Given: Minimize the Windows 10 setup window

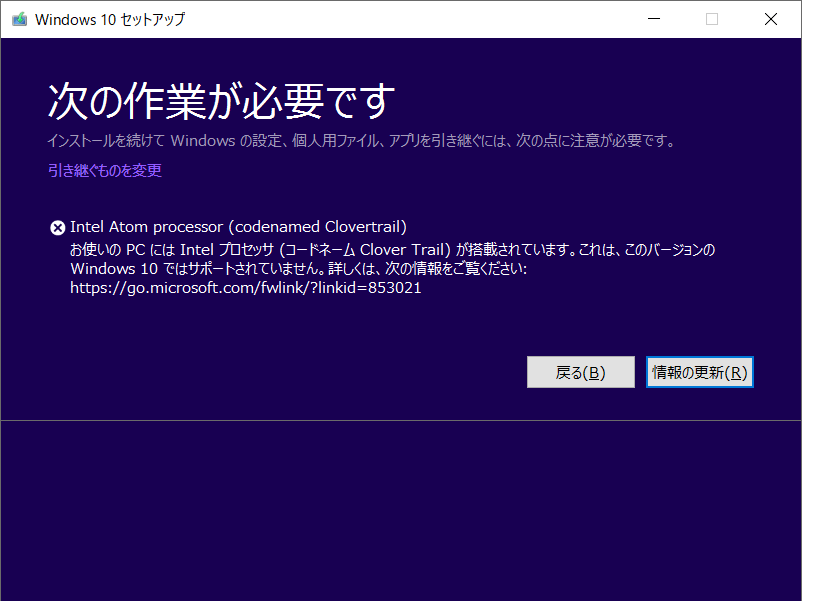Looking at the screenshot, I should 653,19.
